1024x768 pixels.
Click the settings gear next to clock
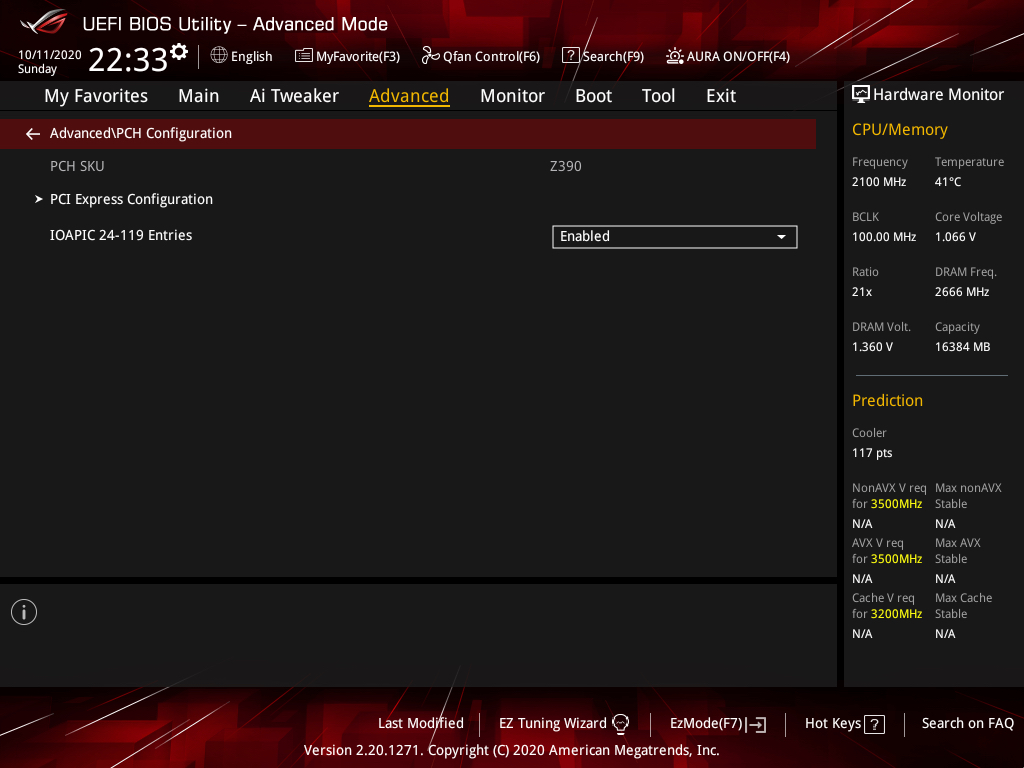(x=179, y=52)
